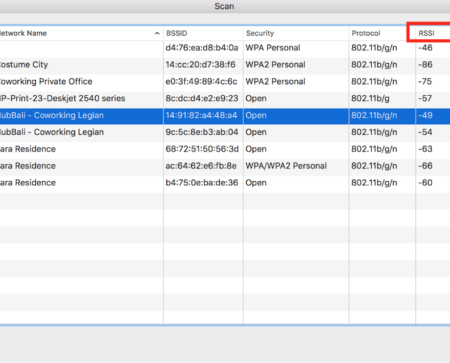Click BSSID 8c:dc:d4:e2:e9:23 cell
The image size is (450, 363).
202,98
